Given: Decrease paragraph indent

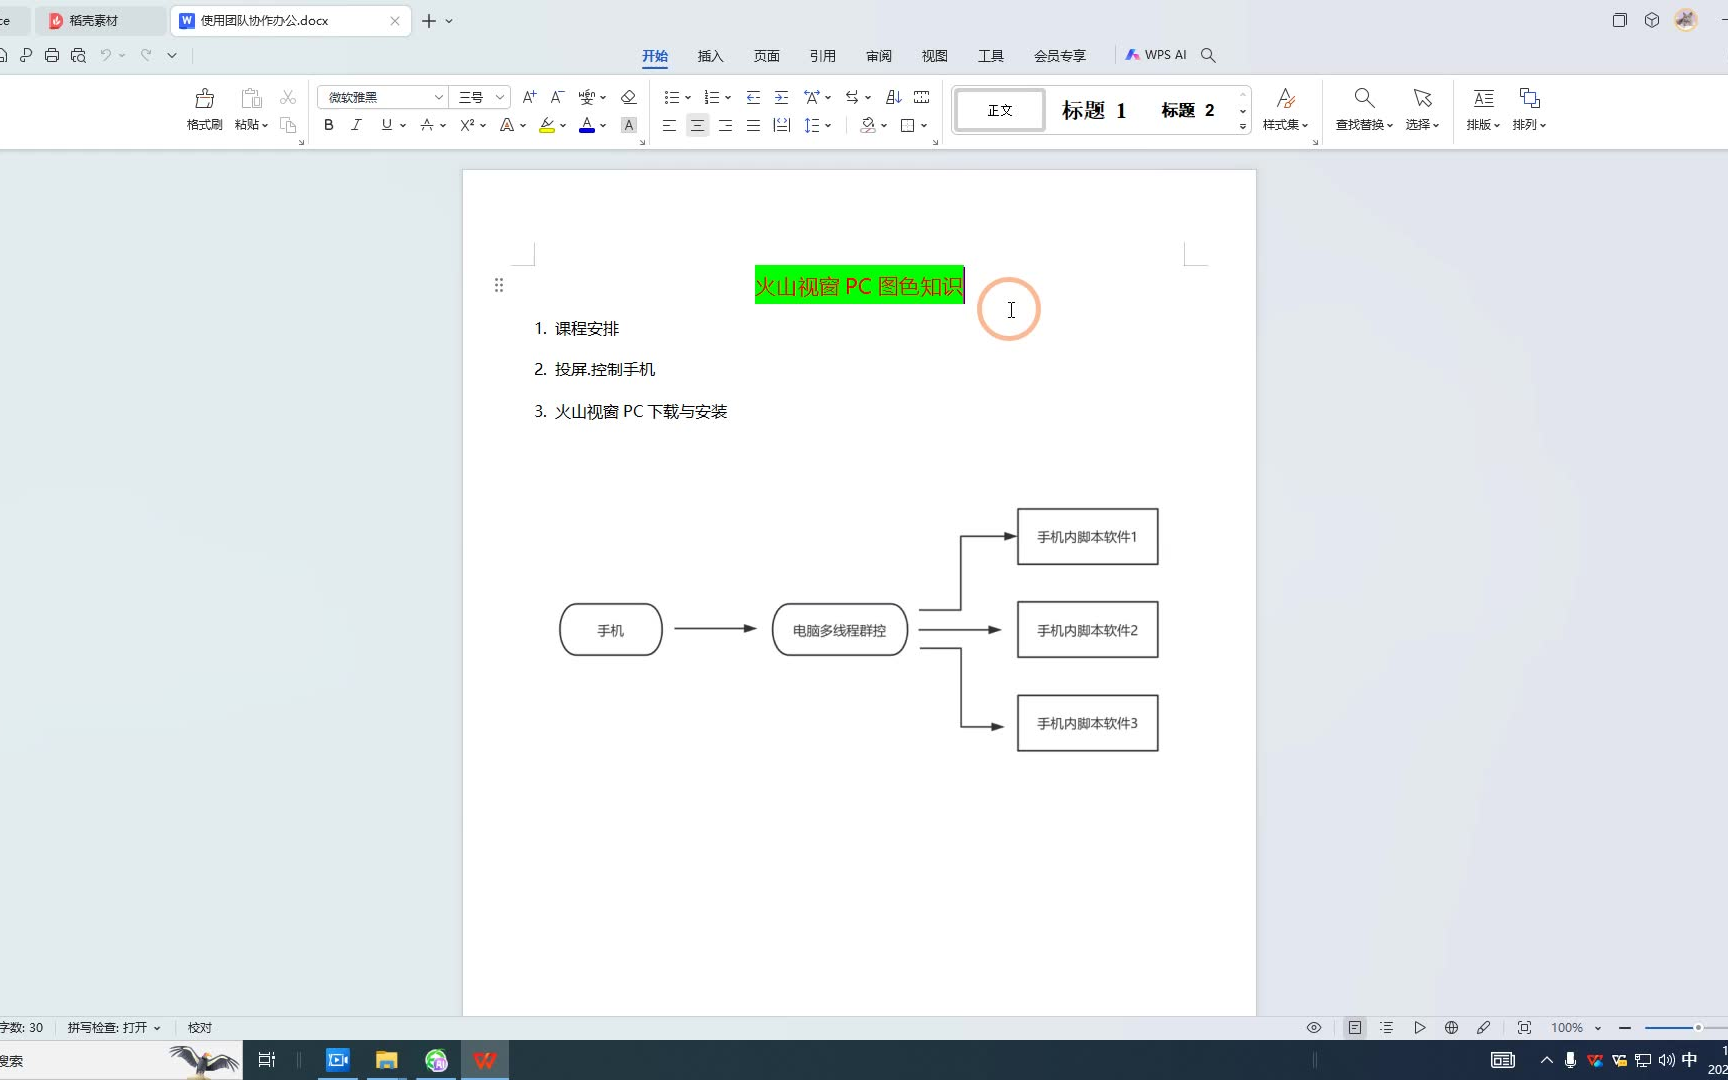Looking at the screenshot, I should click(x=753, y=97).
